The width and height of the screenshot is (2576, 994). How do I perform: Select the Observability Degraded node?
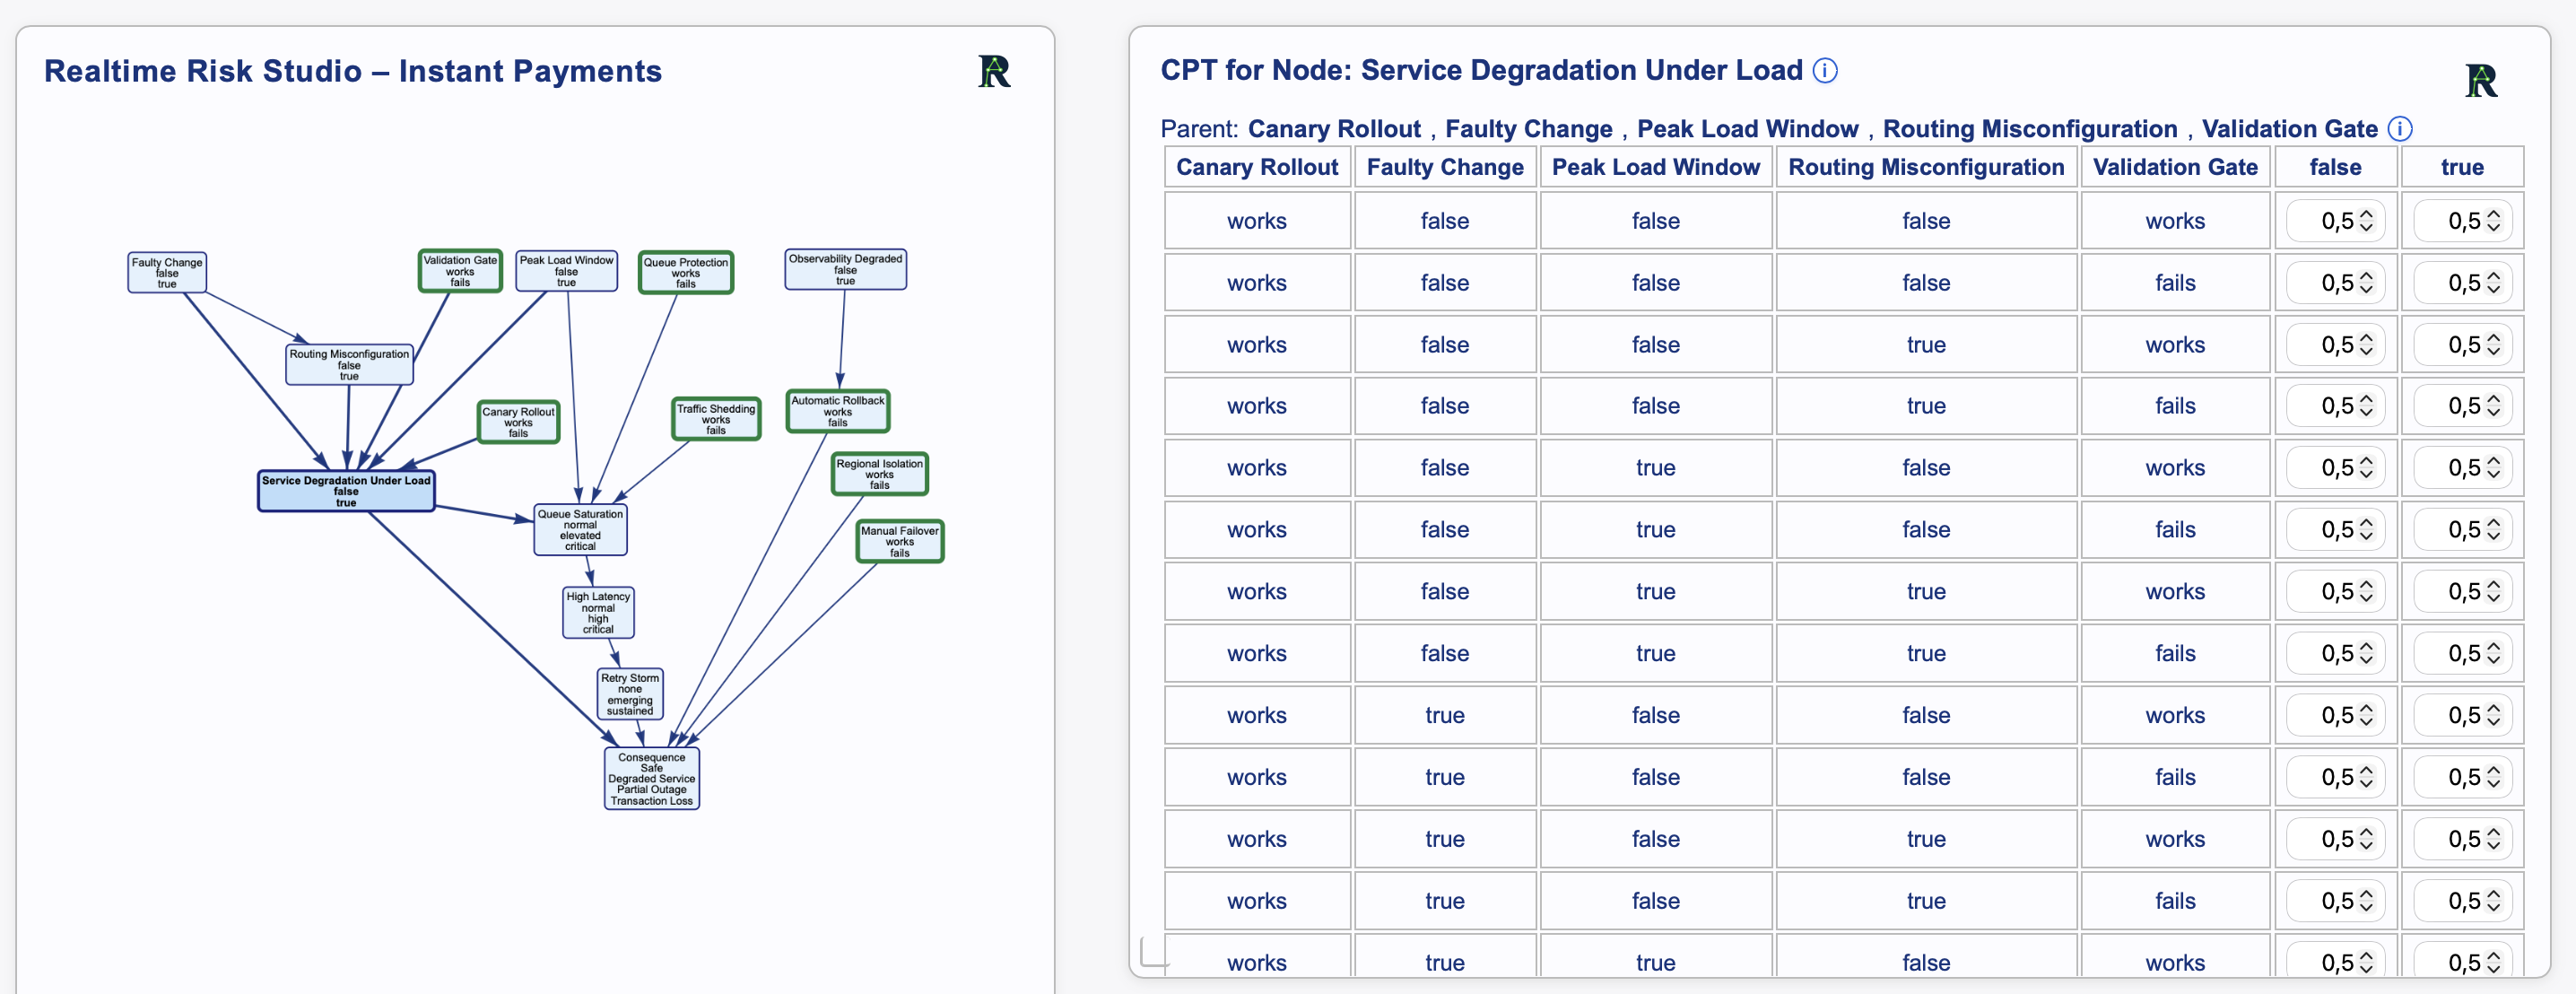(845, 270)
